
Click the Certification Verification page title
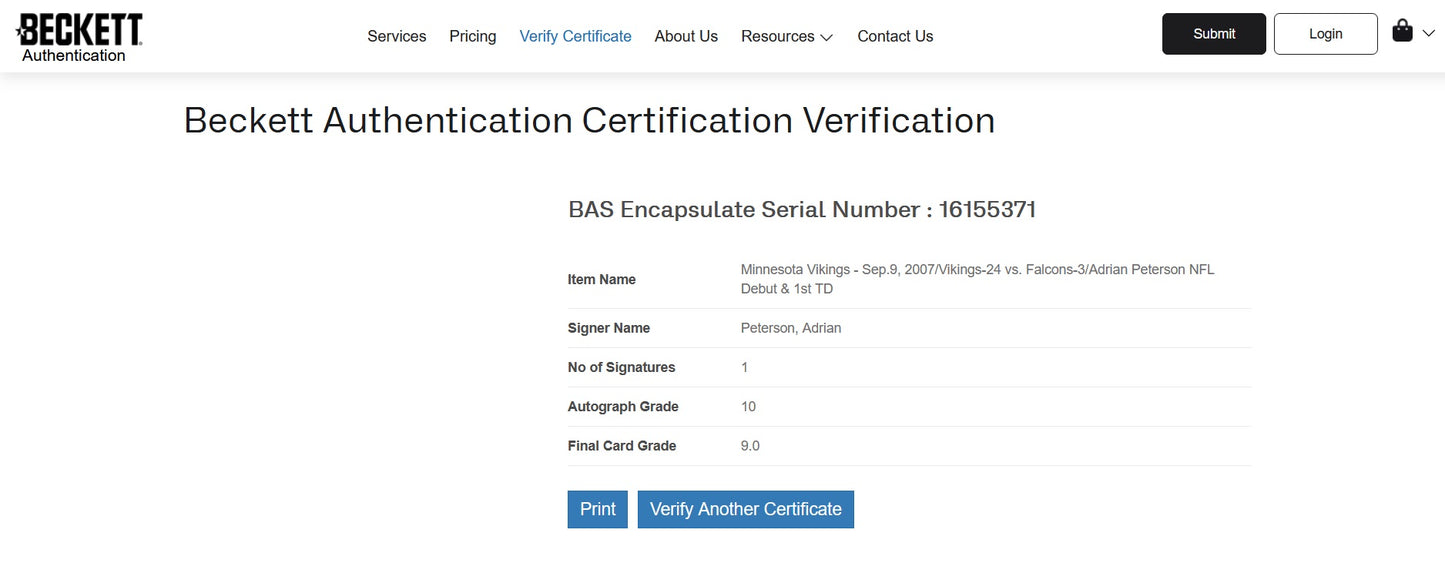coord(589,121)
